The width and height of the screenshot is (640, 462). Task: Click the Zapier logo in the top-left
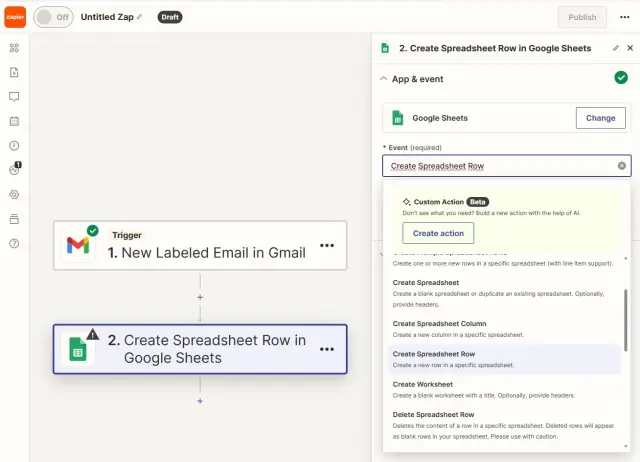point(14,17)
